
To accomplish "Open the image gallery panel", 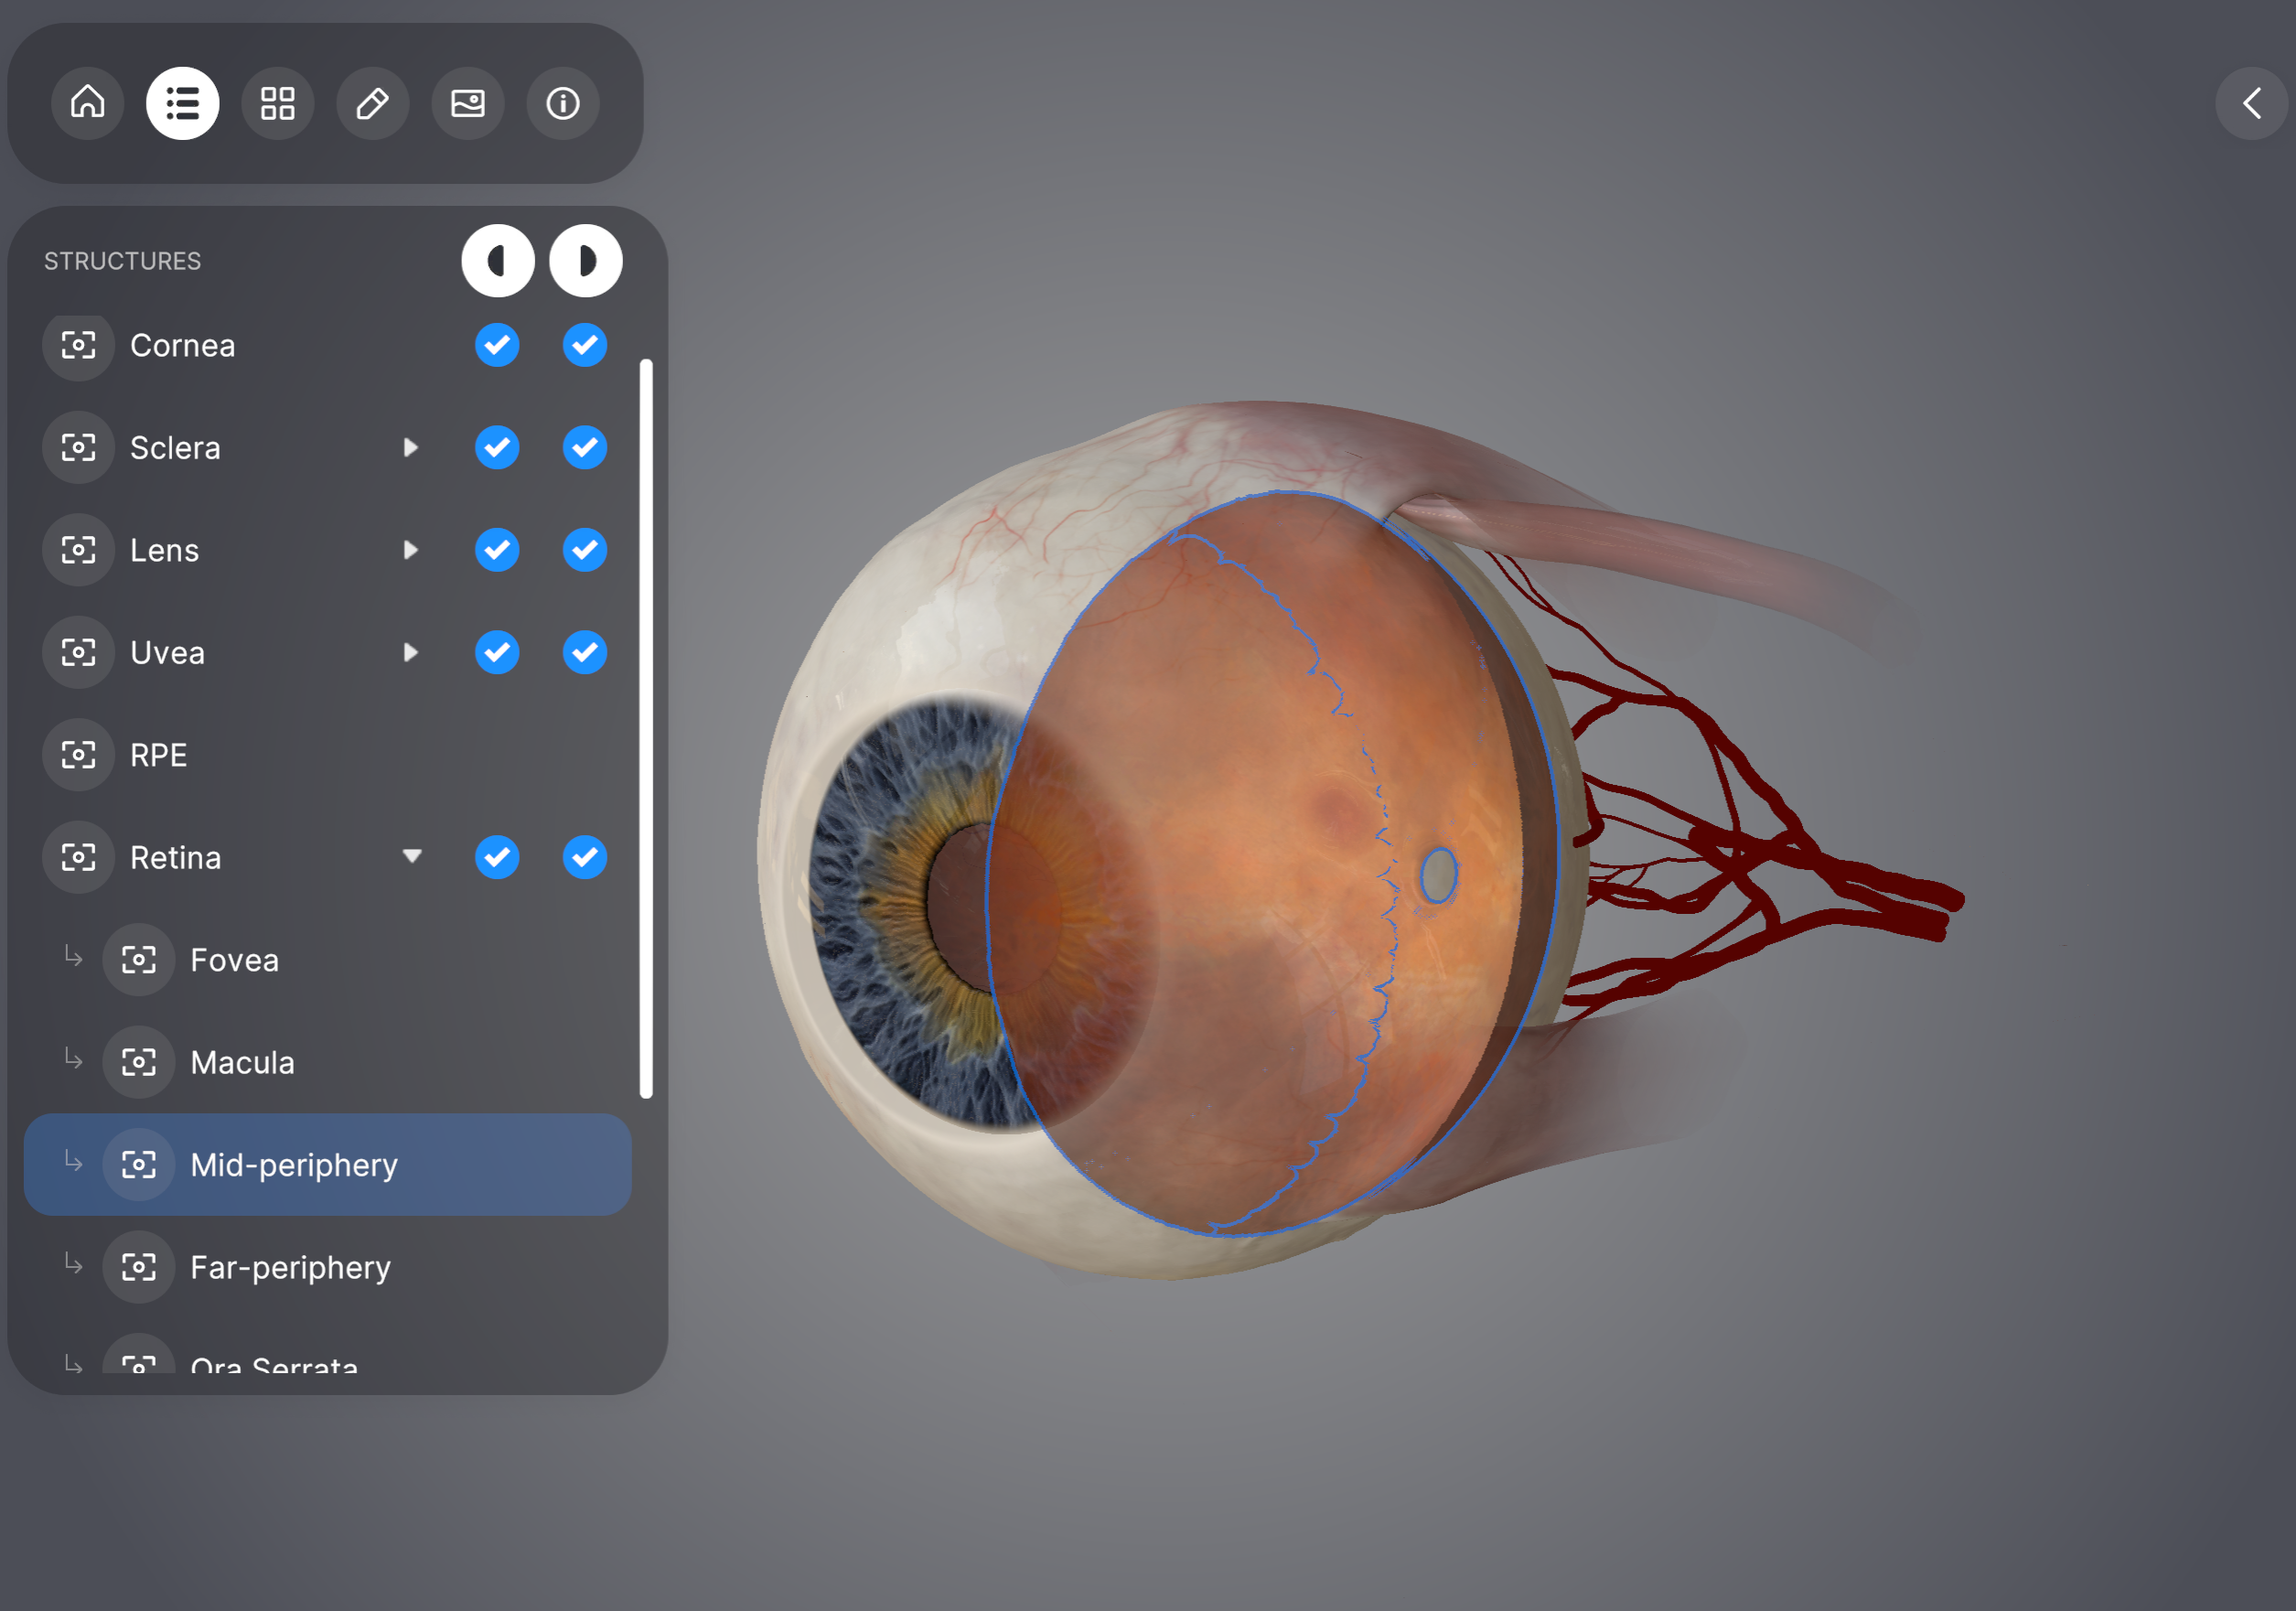I will (x=468, y=103).
